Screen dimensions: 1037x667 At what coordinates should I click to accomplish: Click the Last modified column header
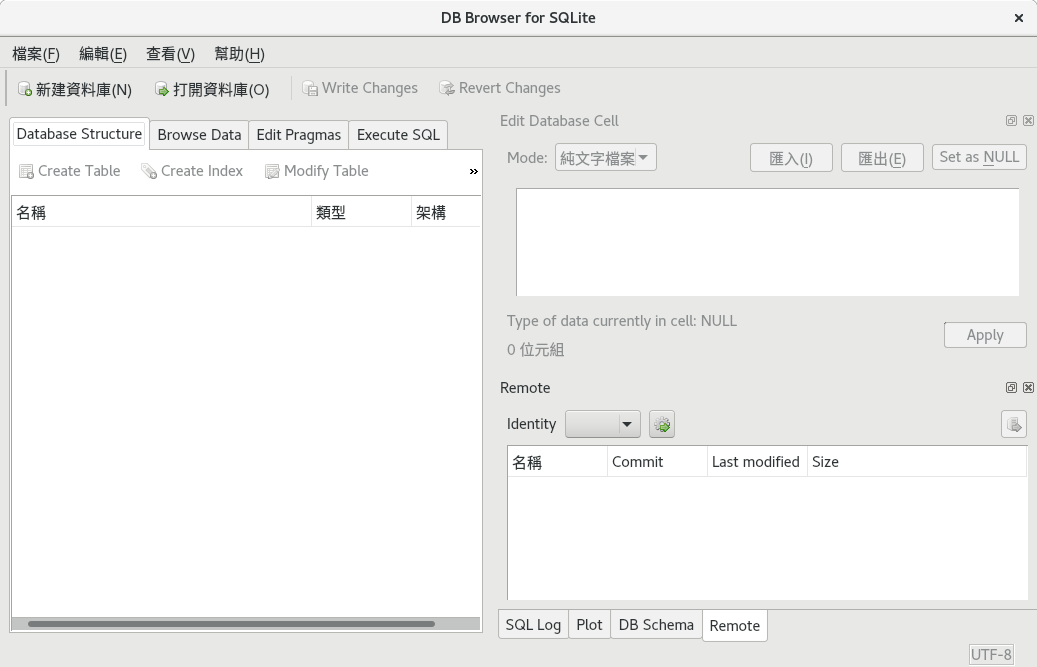point(757,462)
